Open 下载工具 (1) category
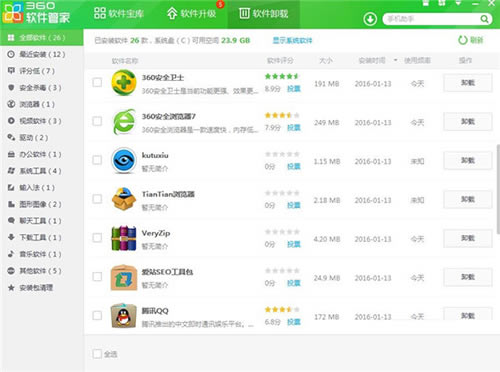The image size is (500, 372). click(42, 238)
